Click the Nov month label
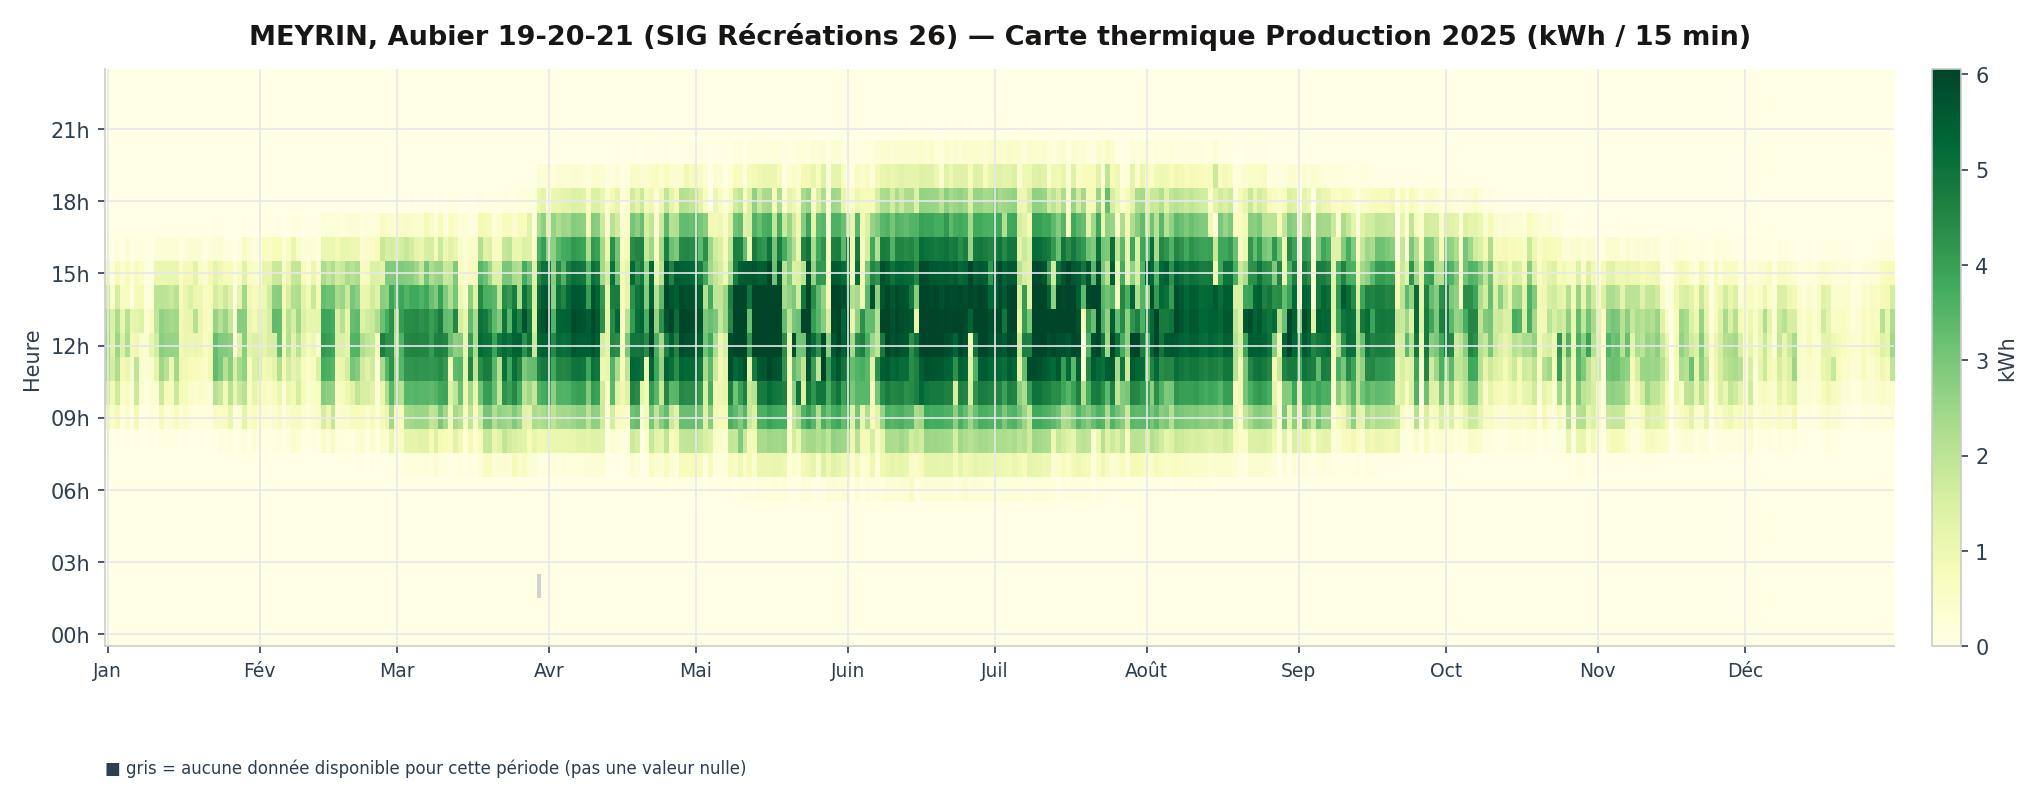The image size is (2039, 800). pos(1598,671)
